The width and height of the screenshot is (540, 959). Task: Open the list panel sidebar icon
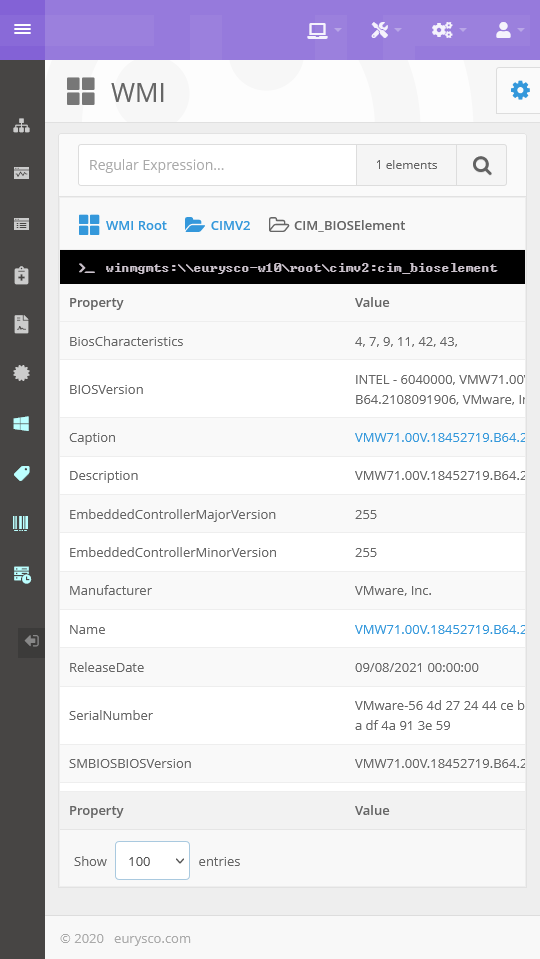(22, 224)
